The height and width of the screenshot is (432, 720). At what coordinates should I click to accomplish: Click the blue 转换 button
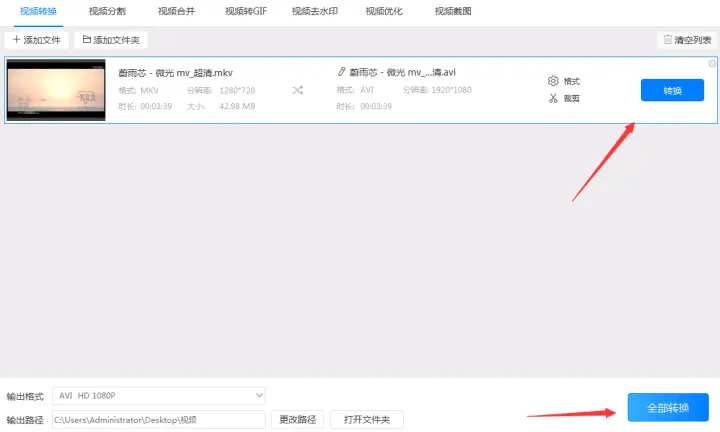coord(672,90)
